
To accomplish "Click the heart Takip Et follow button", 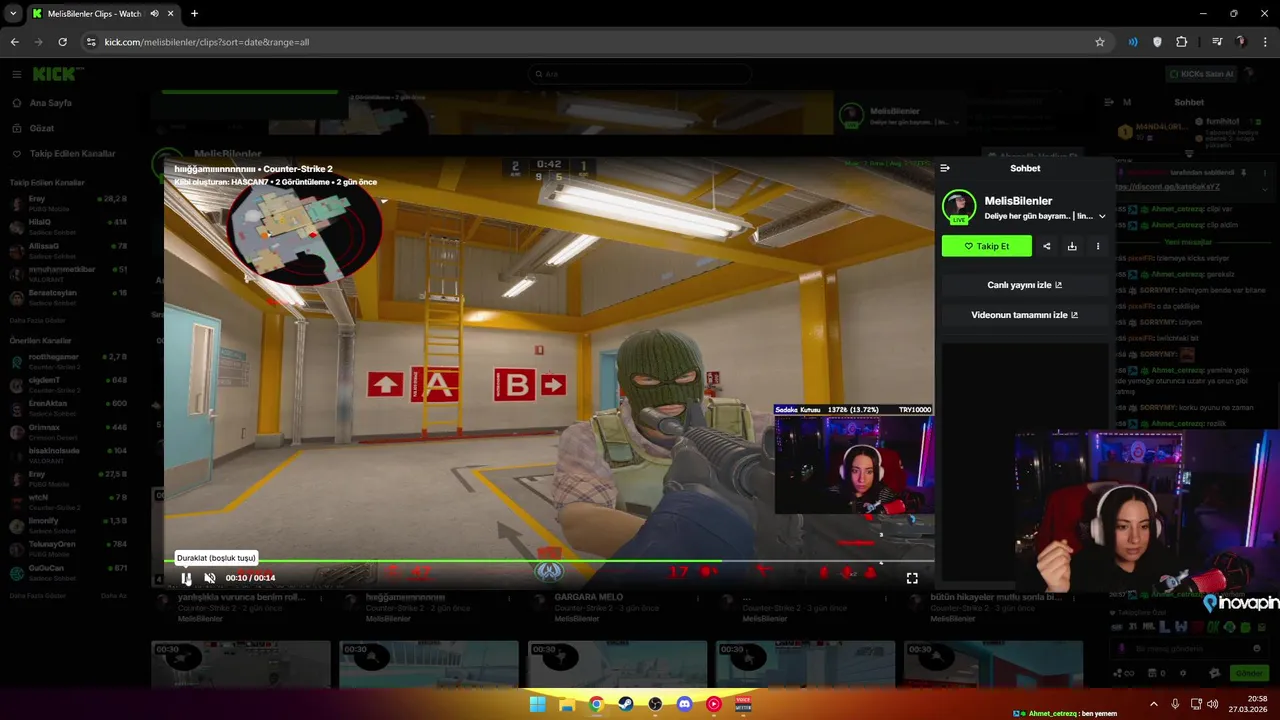I will click(986, 246).
